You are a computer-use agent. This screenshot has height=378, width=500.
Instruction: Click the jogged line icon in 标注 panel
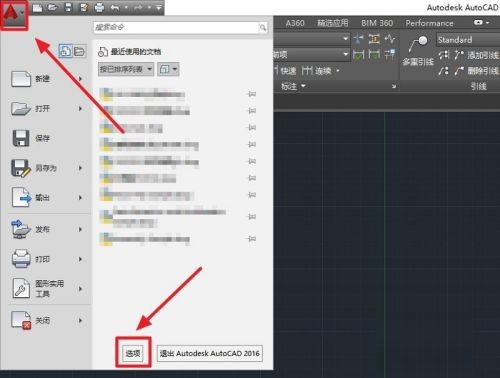[390, 39]
